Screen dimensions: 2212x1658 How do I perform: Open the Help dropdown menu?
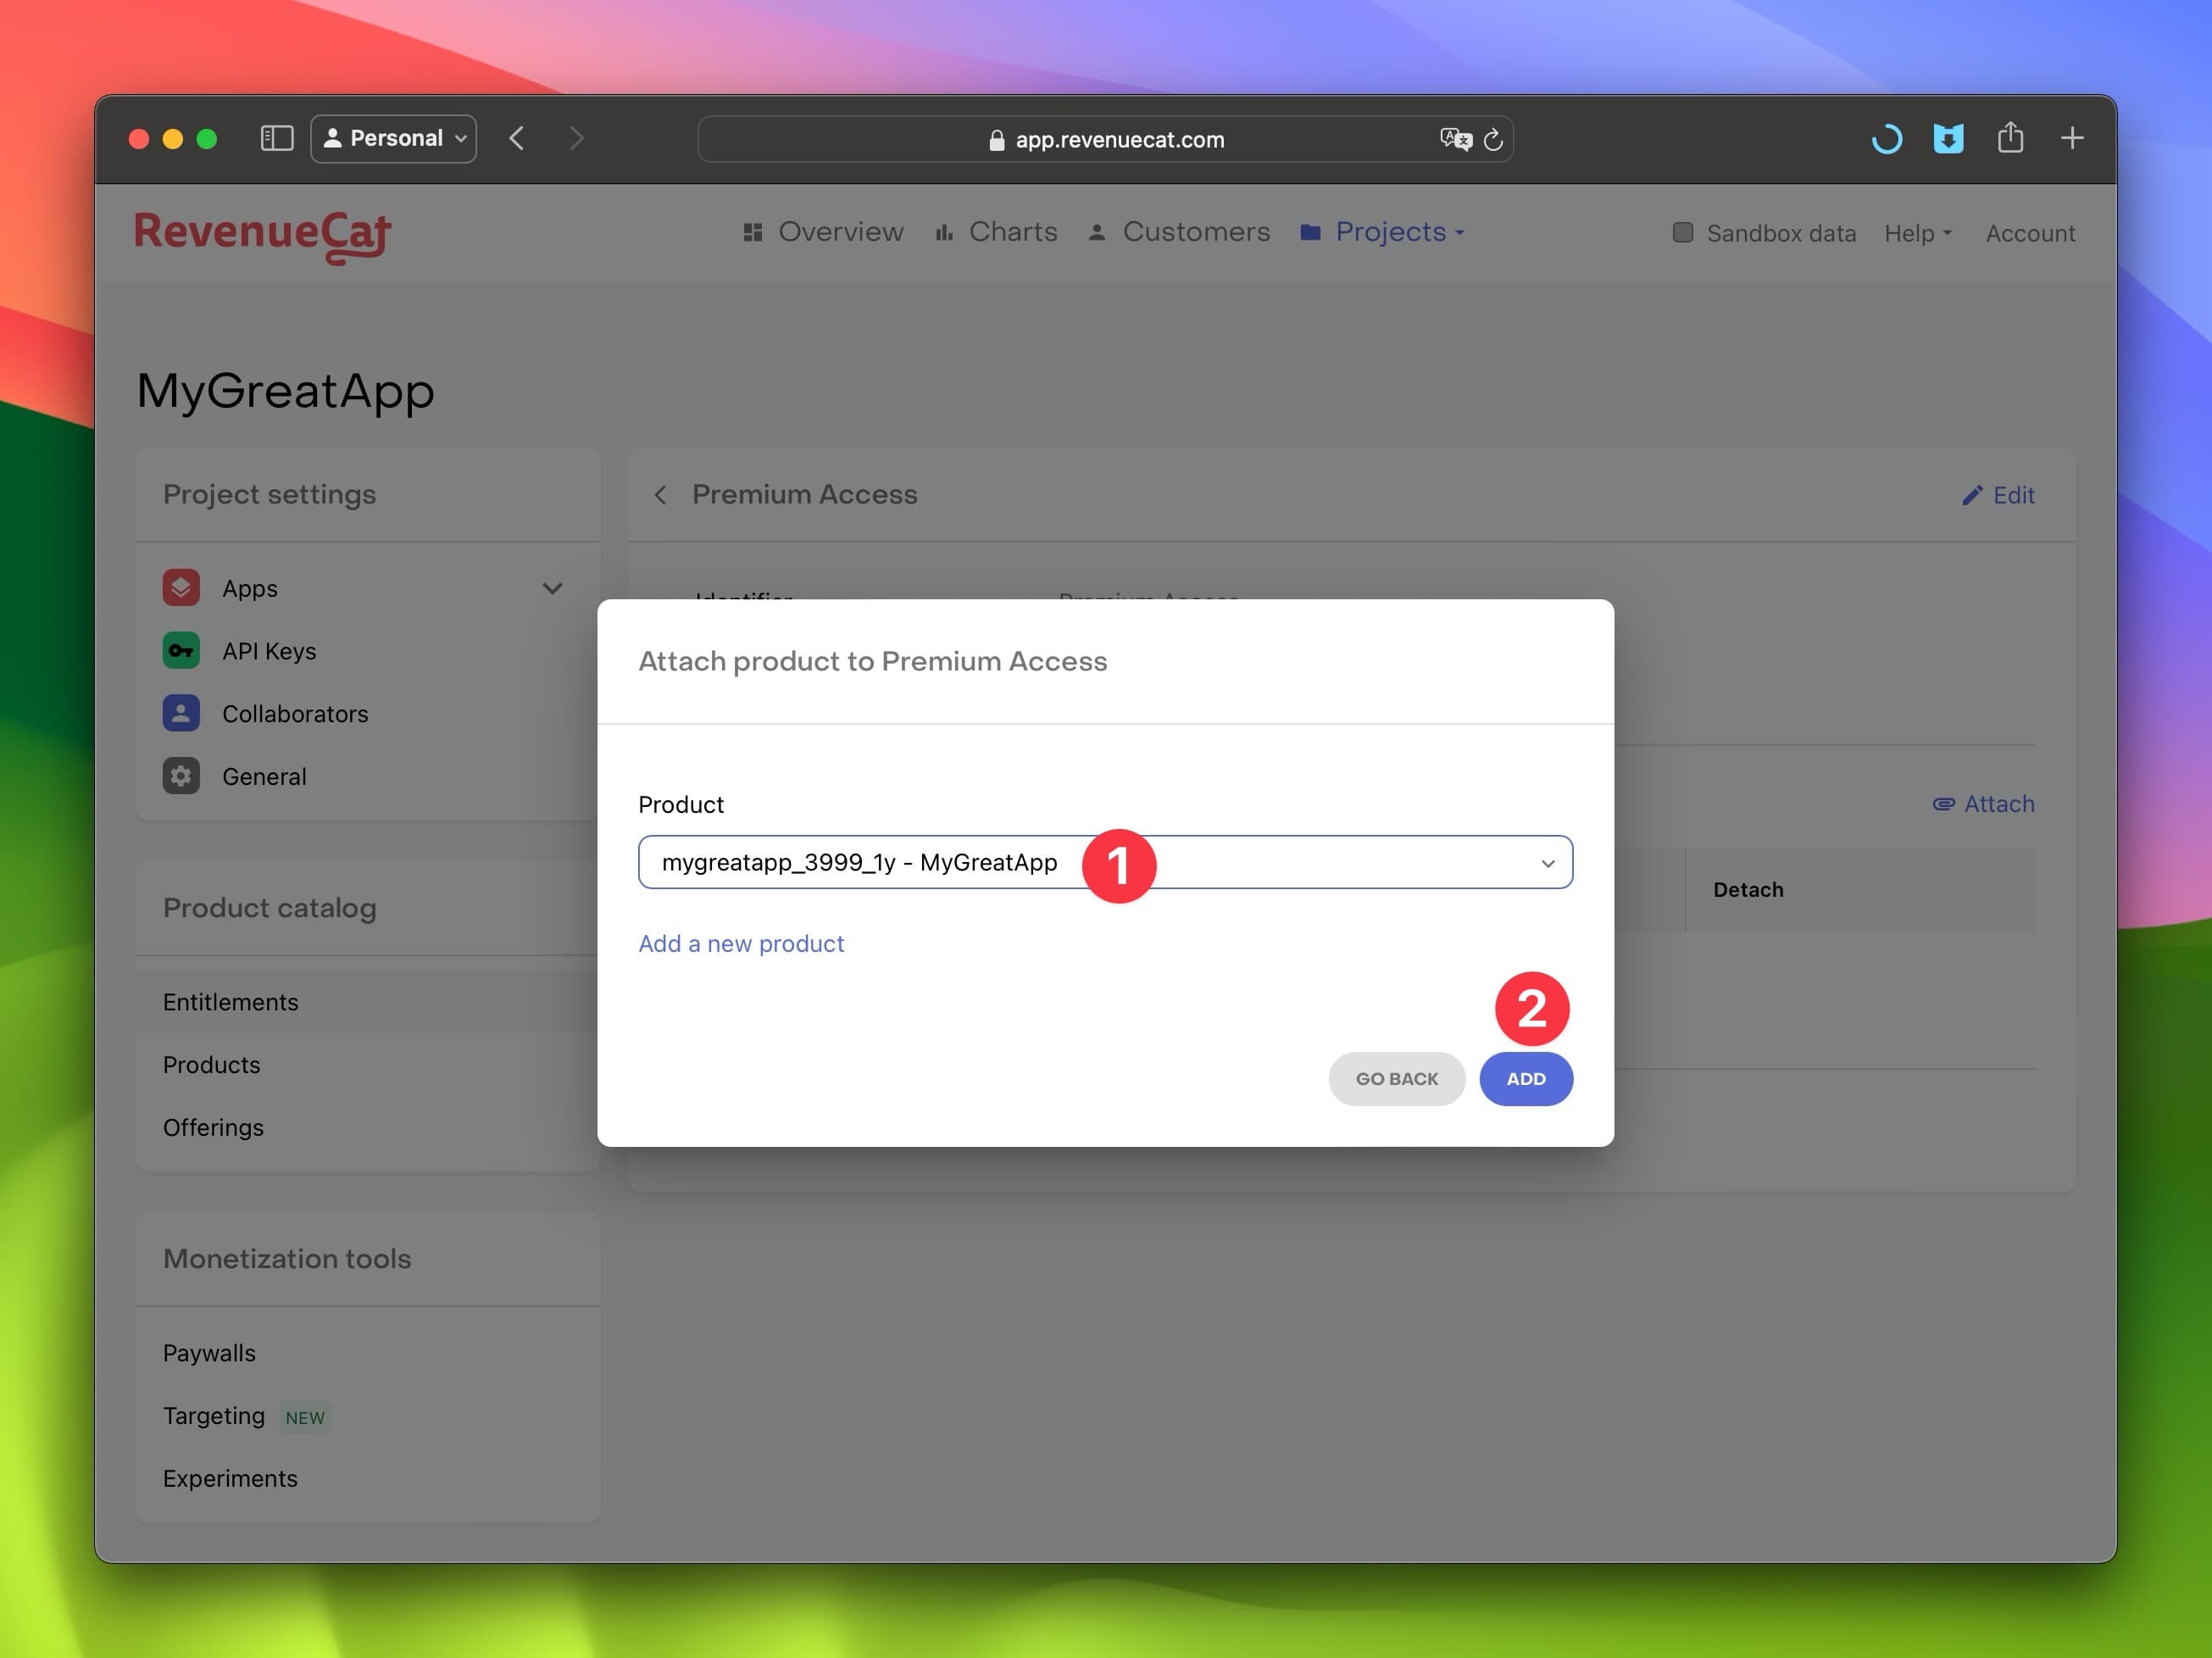1918,233
